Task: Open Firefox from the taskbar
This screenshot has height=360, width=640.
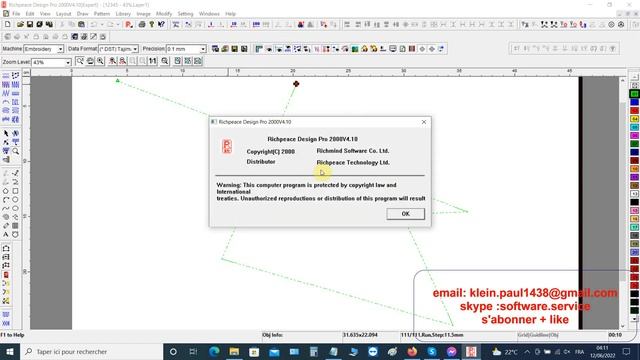Action: (x=412, y=351)
